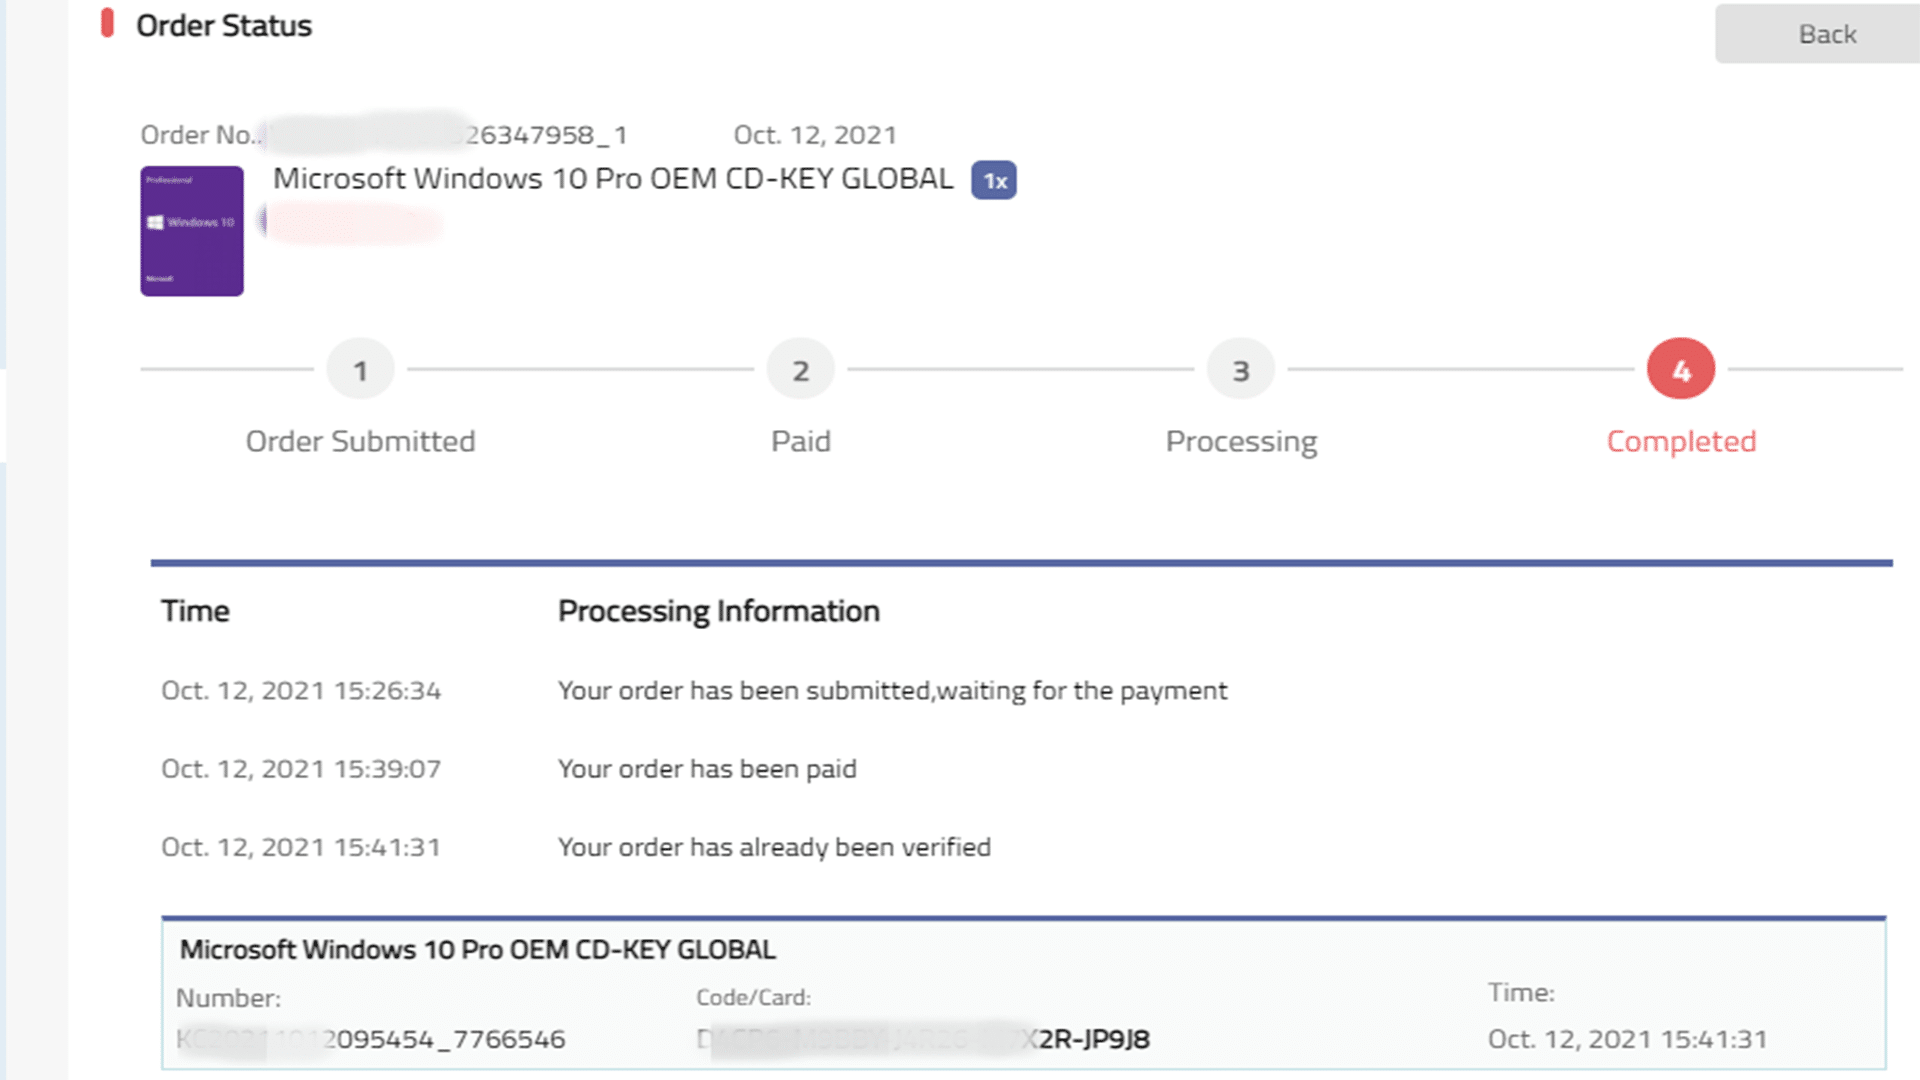Image resolution: width=1920 pixels, height=1080 pixels.
Task: Open the Microsoft Windows 10 Pro product title link
Action: pyautogui.click(x=613, y=179)
